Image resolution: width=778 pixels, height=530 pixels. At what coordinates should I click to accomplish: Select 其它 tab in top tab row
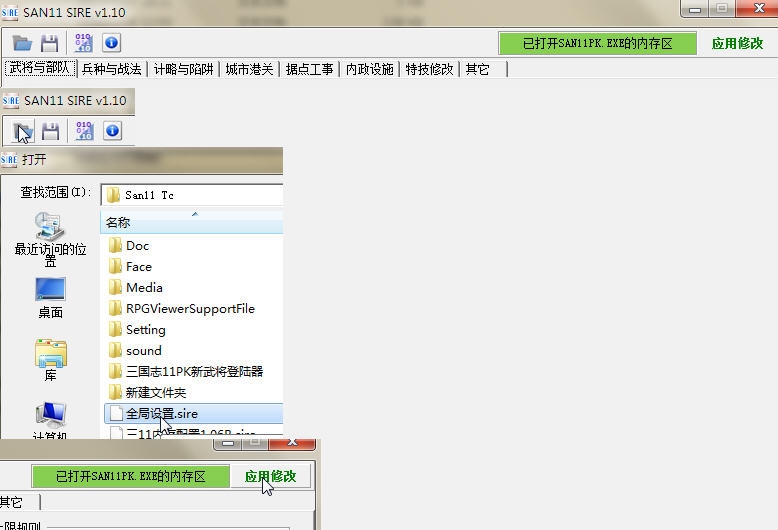[x=484, y=69]
